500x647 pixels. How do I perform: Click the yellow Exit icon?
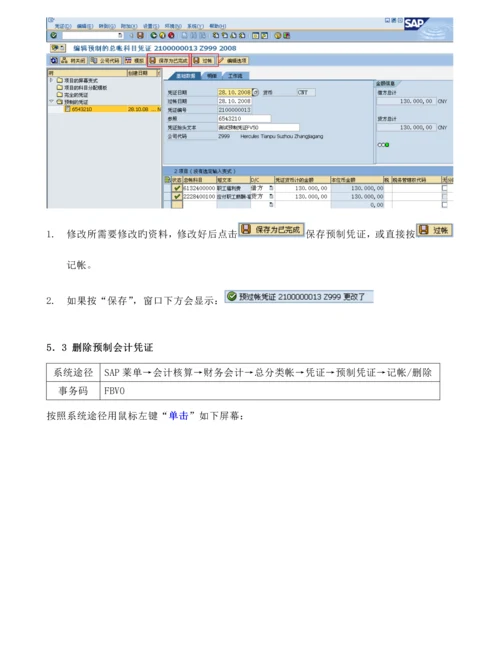point(162,35)
